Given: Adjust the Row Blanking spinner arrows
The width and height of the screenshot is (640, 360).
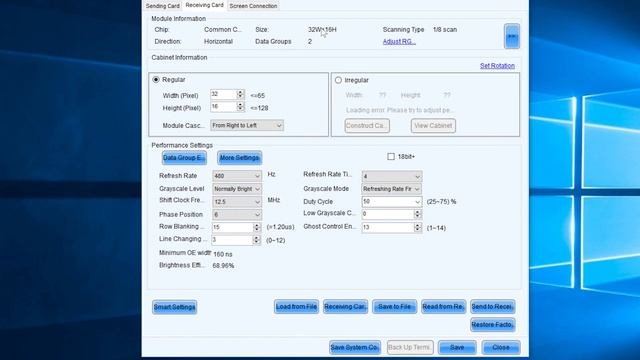Looking at the screenshot, I should coord(257,227).
